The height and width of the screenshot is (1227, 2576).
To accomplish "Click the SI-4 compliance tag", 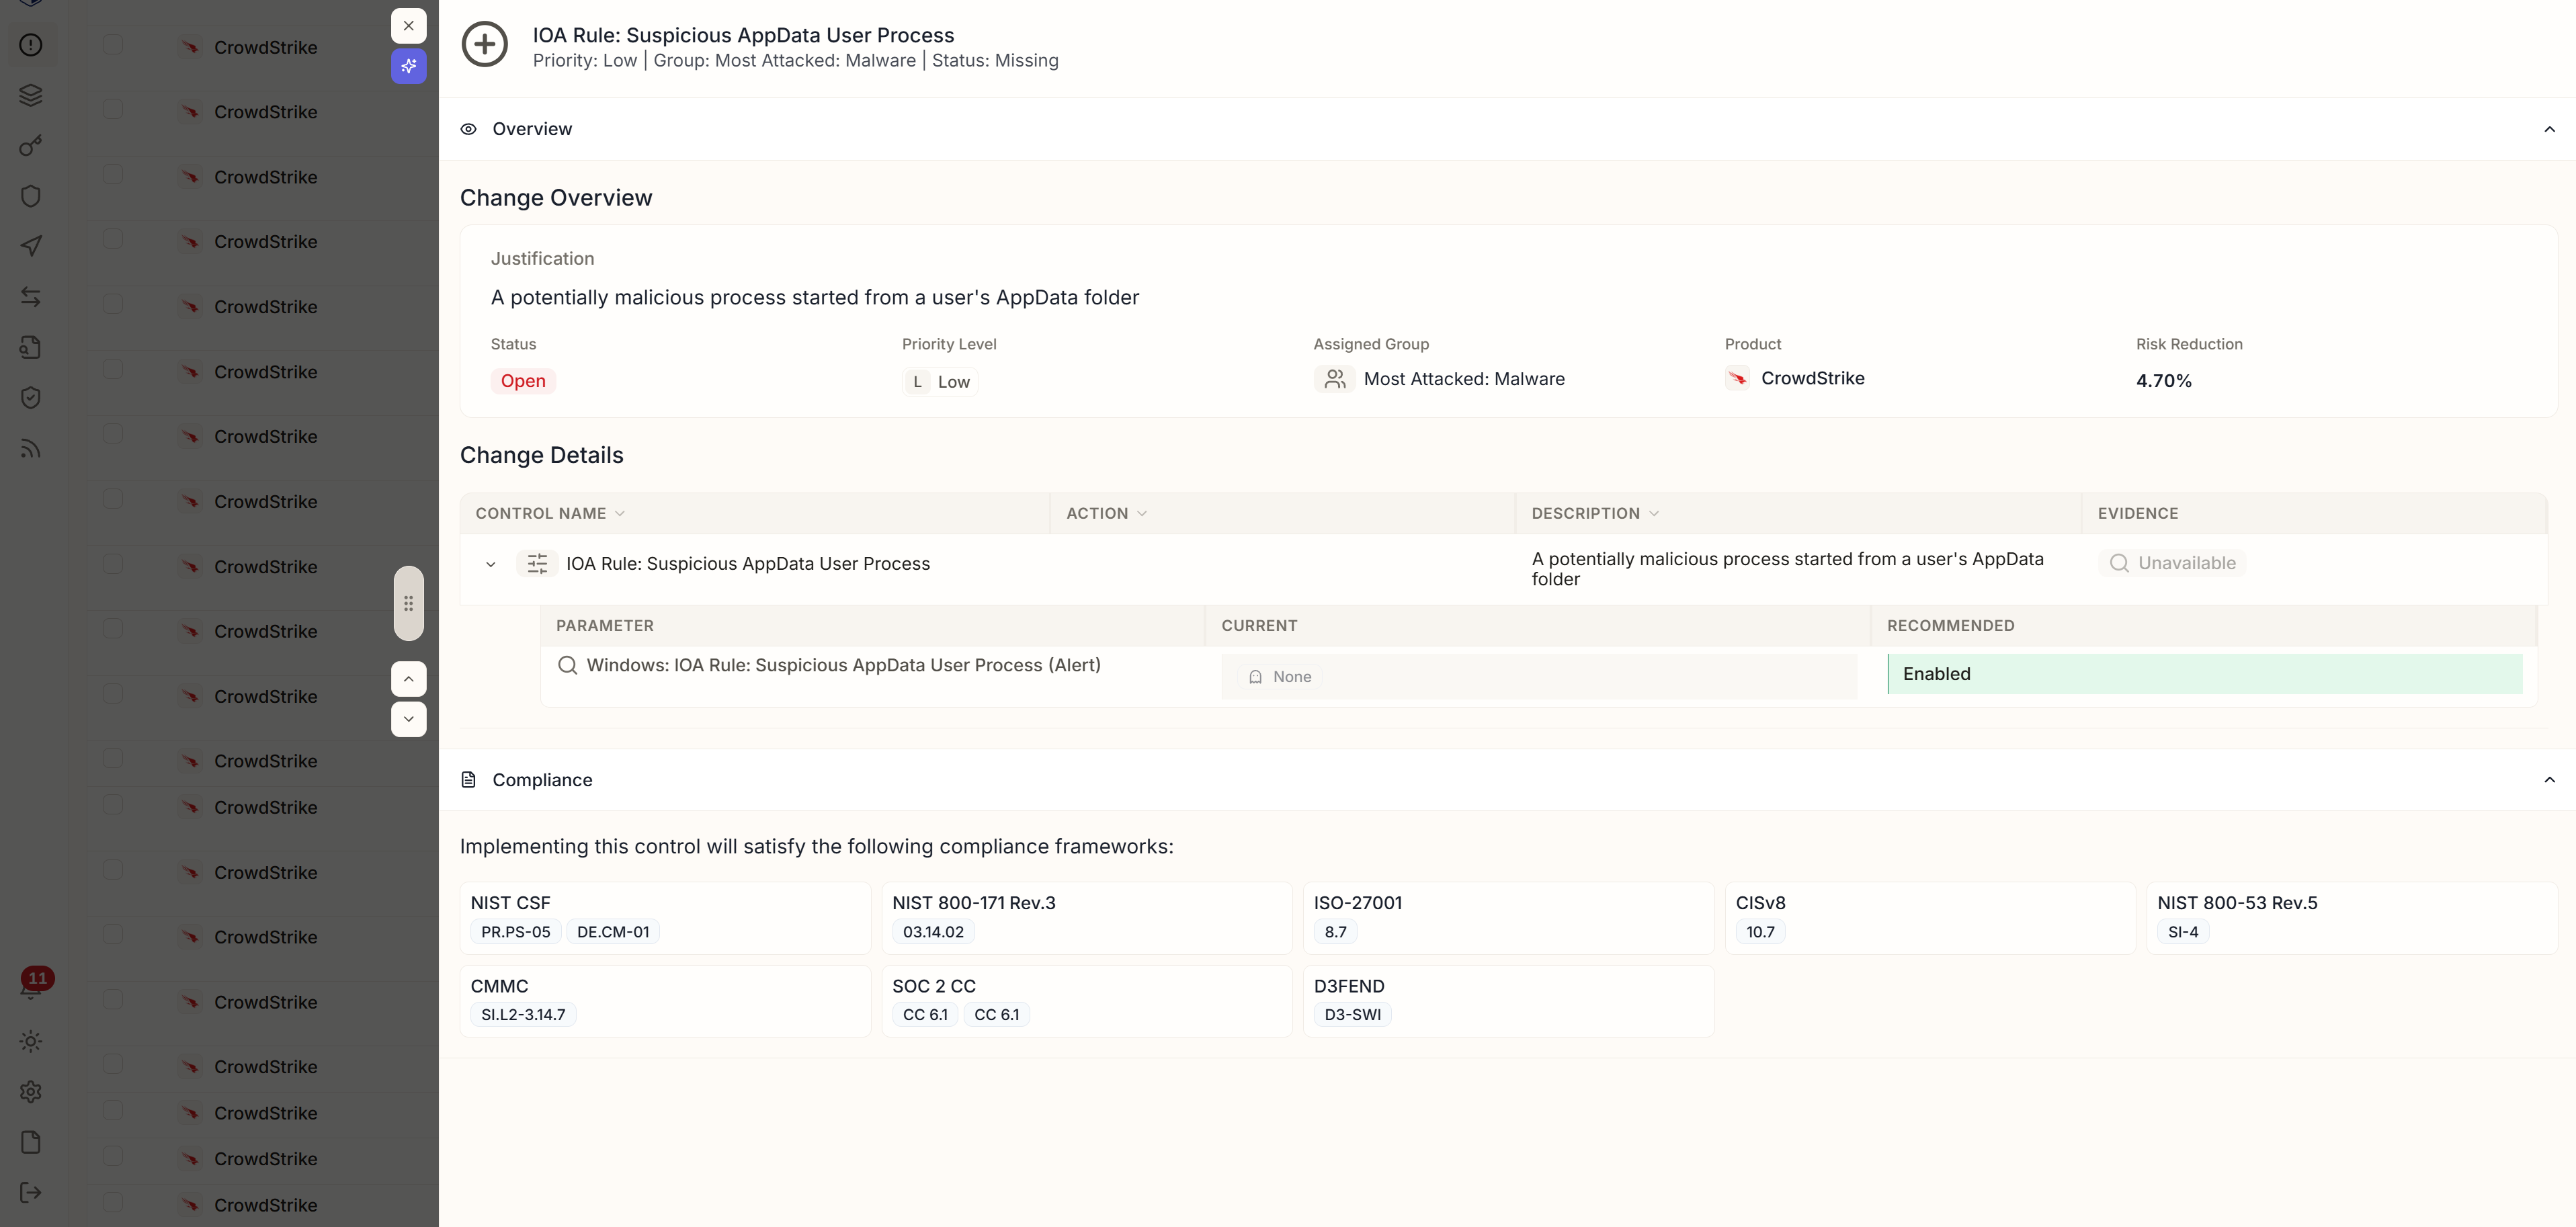I will pos(2183,932).
